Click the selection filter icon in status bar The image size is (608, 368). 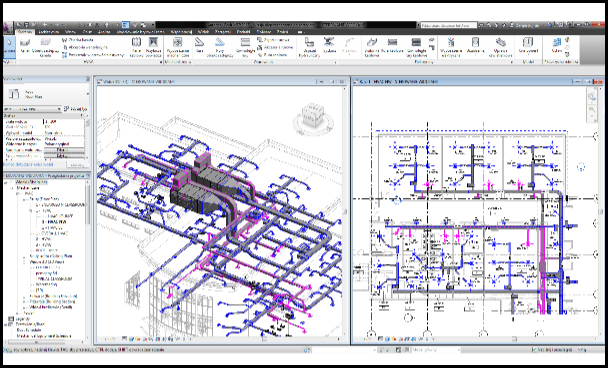pos(582,350)
